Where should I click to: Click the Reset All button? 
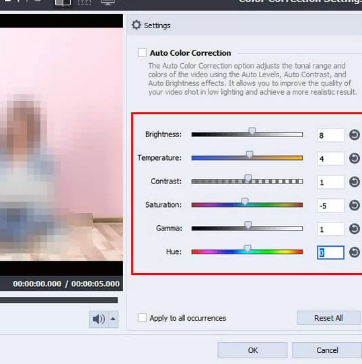click(x=329, y=318)
